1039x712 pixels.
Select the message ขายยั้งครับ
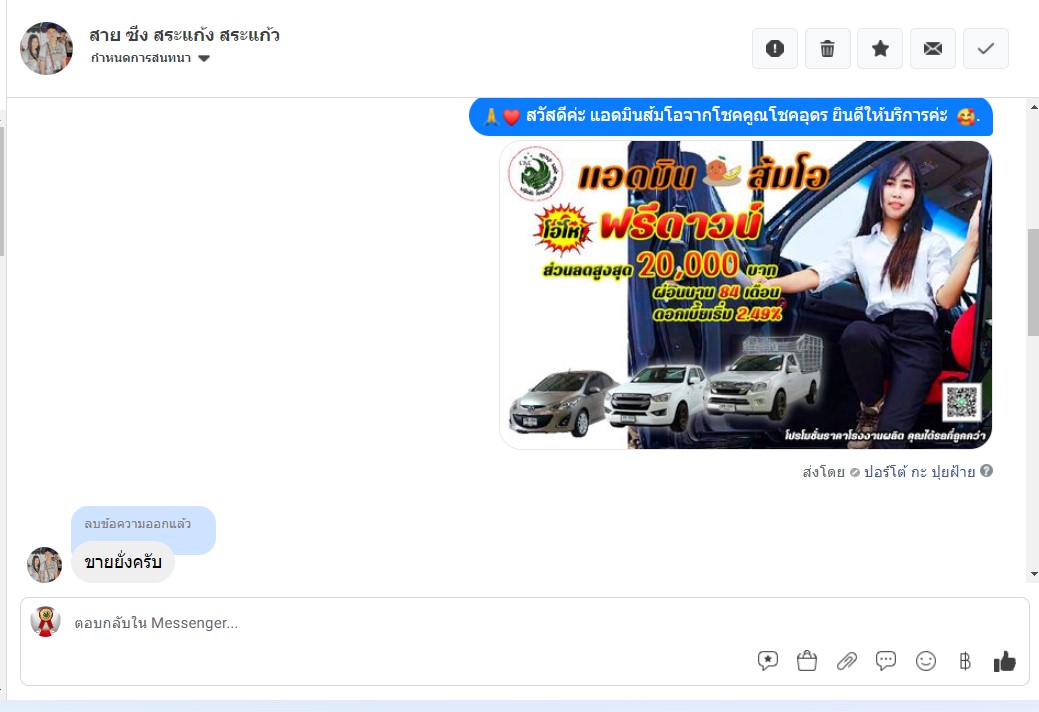coord(123,562)
